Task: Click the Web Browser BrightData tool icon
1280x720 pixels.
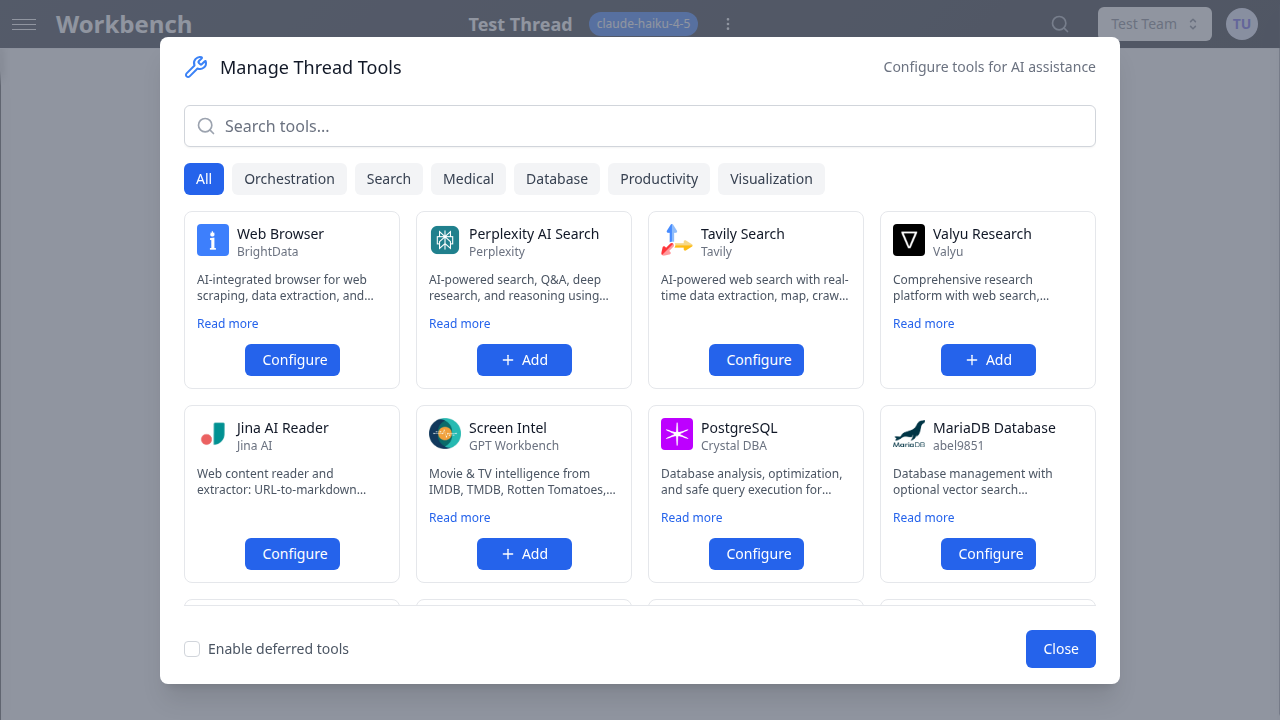Action: click(212, 240)
